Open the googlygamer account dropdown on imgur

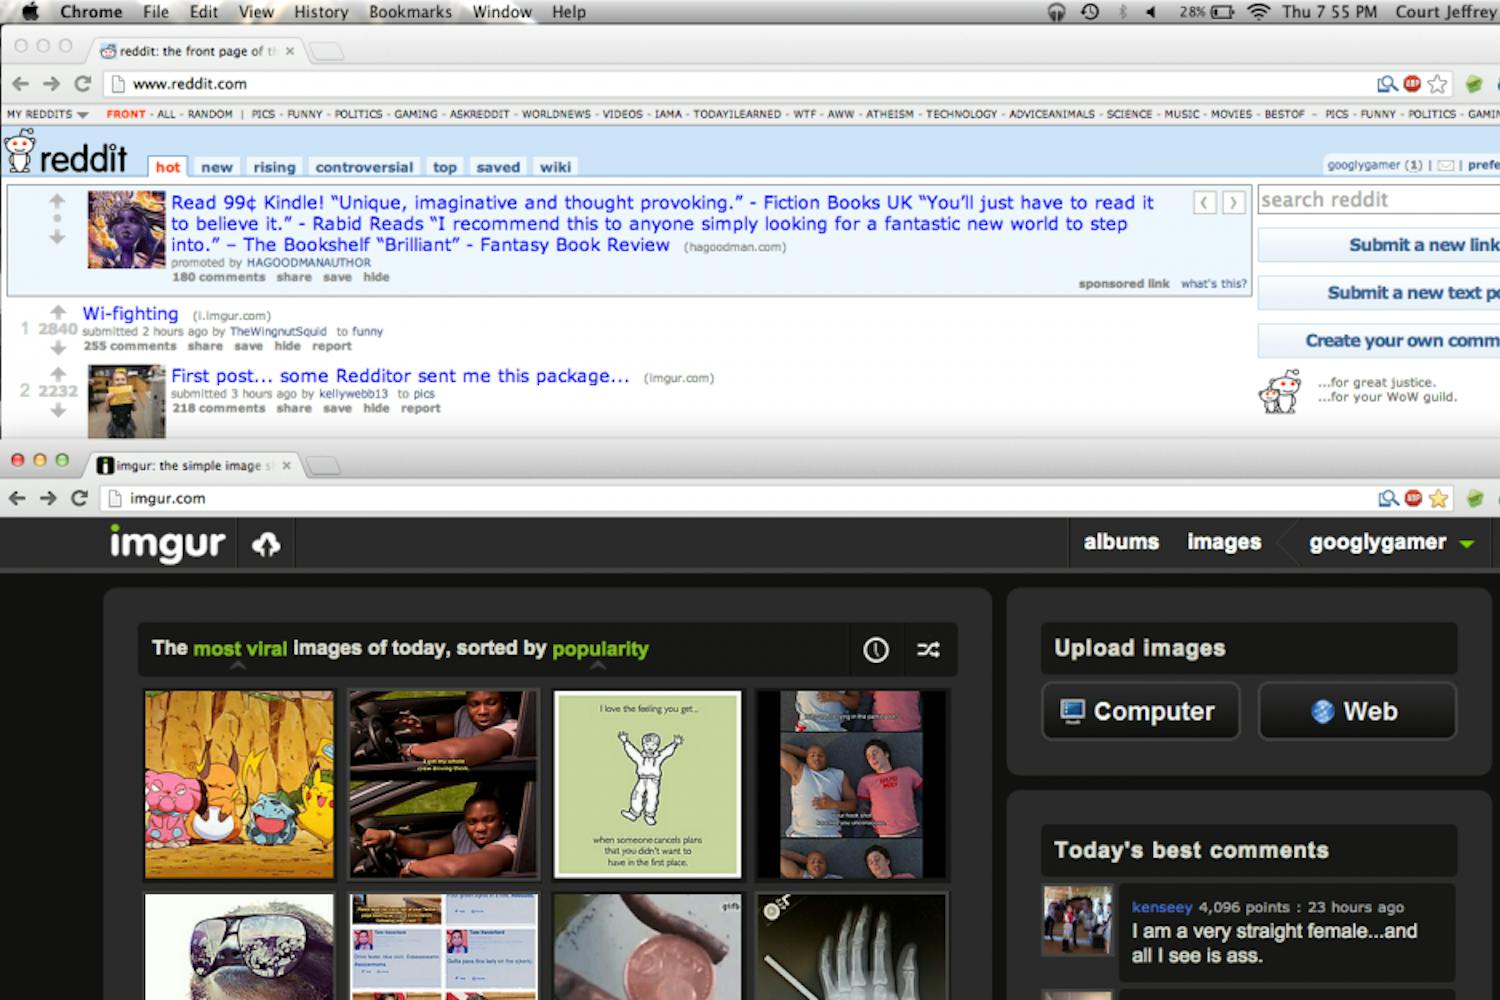1388,542
